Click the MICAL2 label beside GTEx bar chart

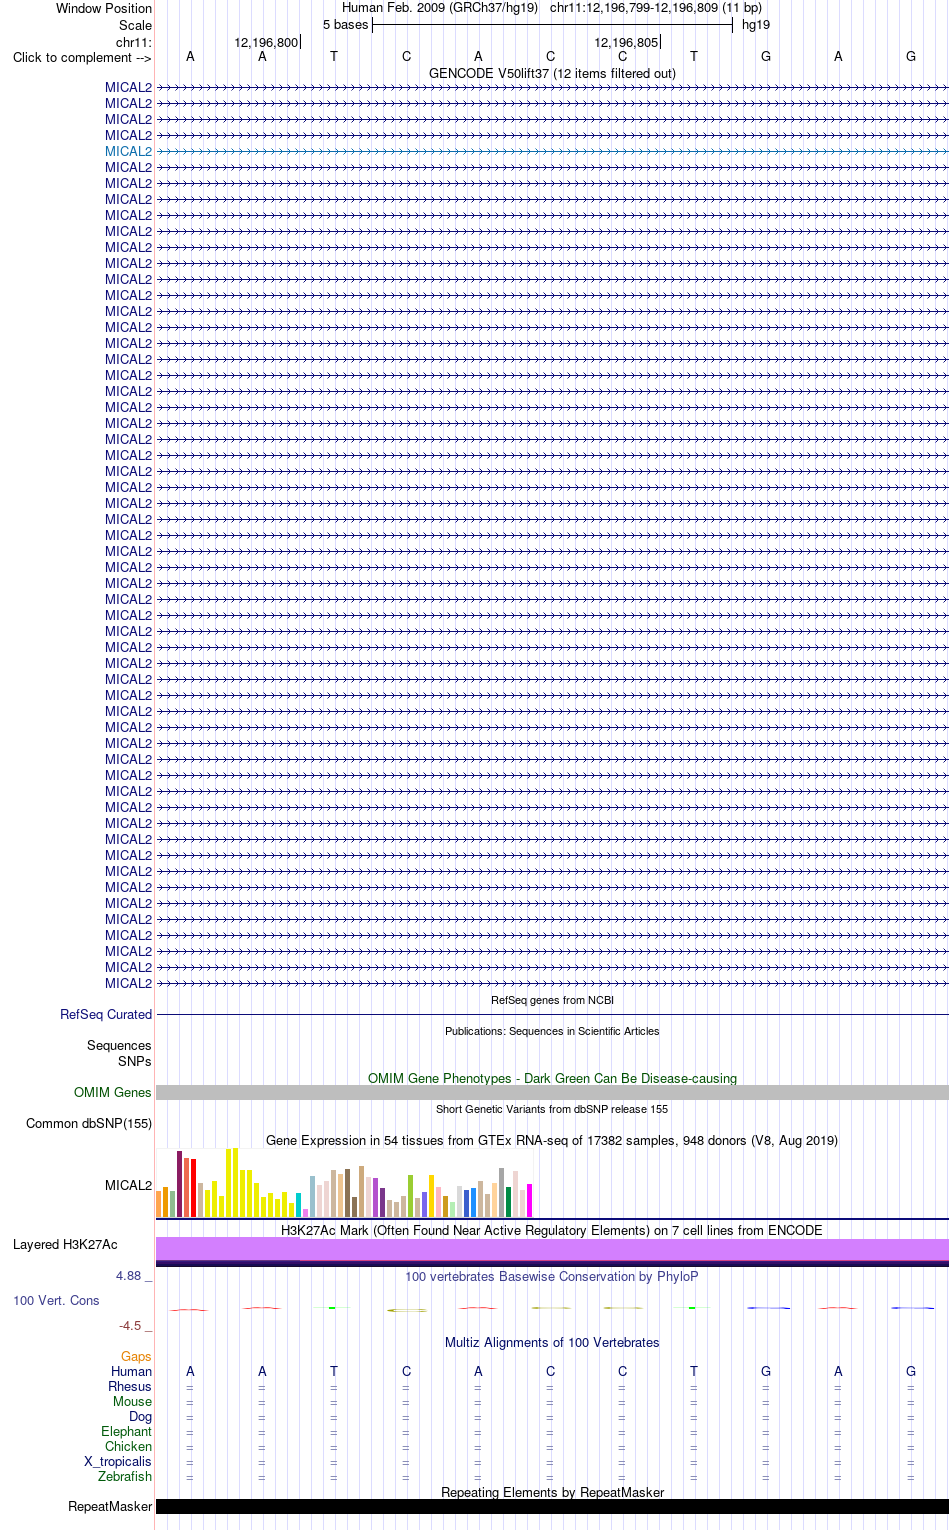pyautogui.click(x=128, y=1185)
